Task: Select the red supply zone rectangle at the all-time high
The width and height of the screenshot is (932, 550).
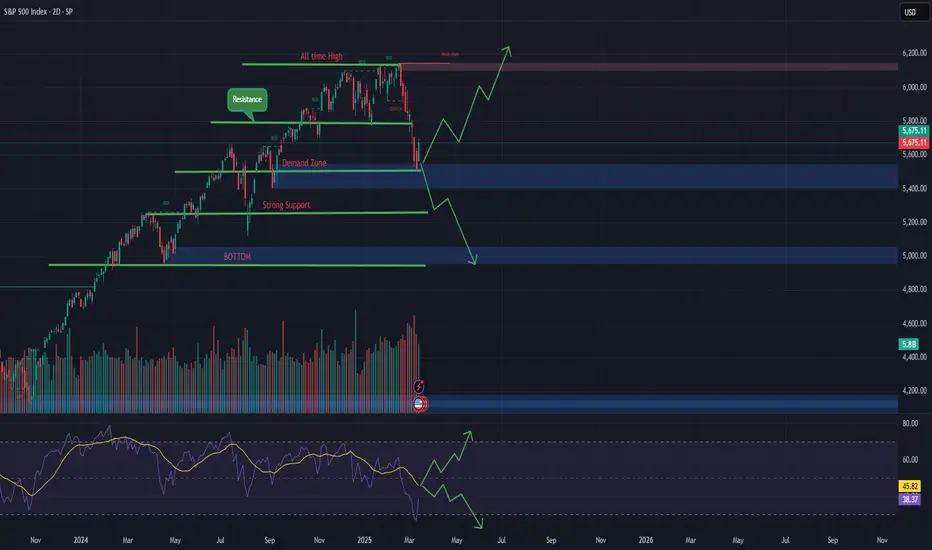Action: 648,67
